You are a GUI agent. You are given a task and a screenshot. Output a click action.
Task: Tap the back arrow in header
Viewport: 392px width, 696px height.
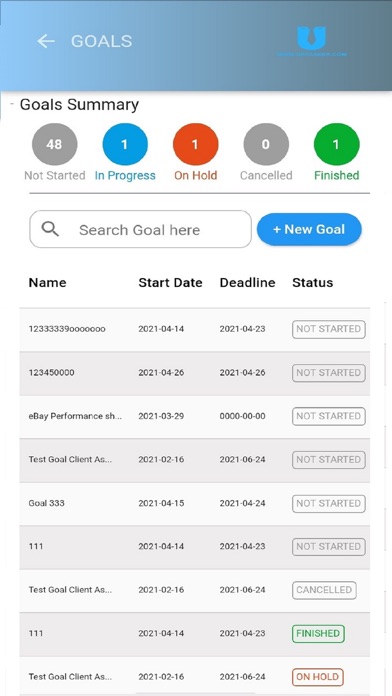pyautogui.click(x=46, y=41)
